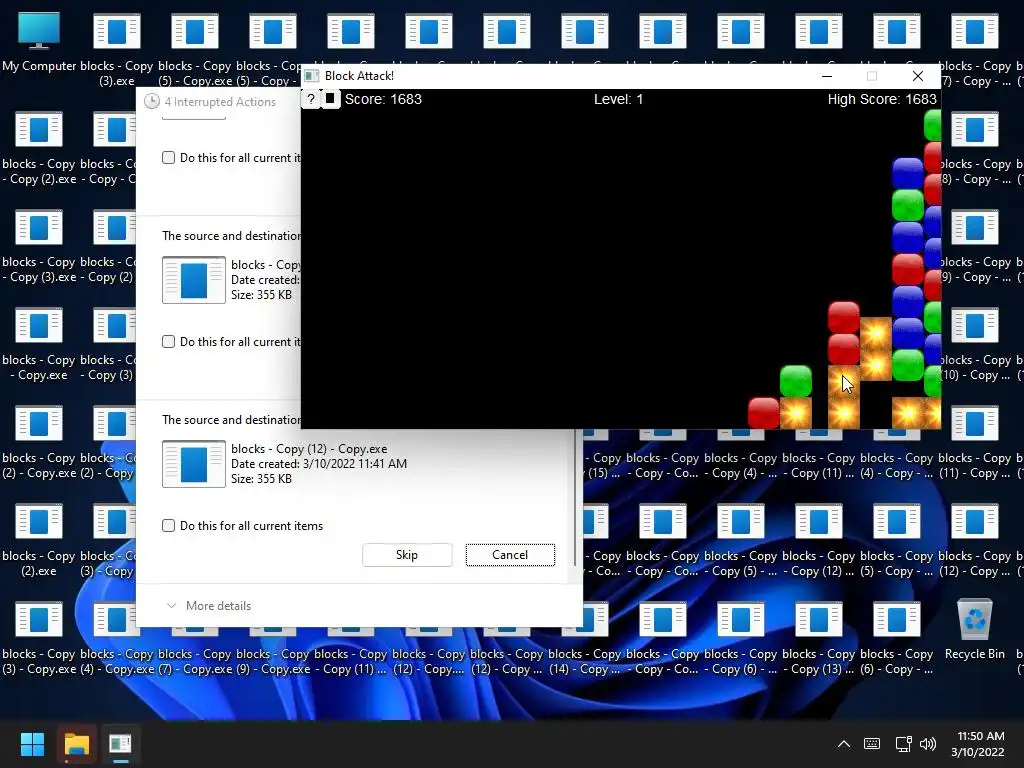Screen dimensions: 1024x768
Task: Select desktop file blocks - Copy (10) - Copy
Action: point(974,344)
